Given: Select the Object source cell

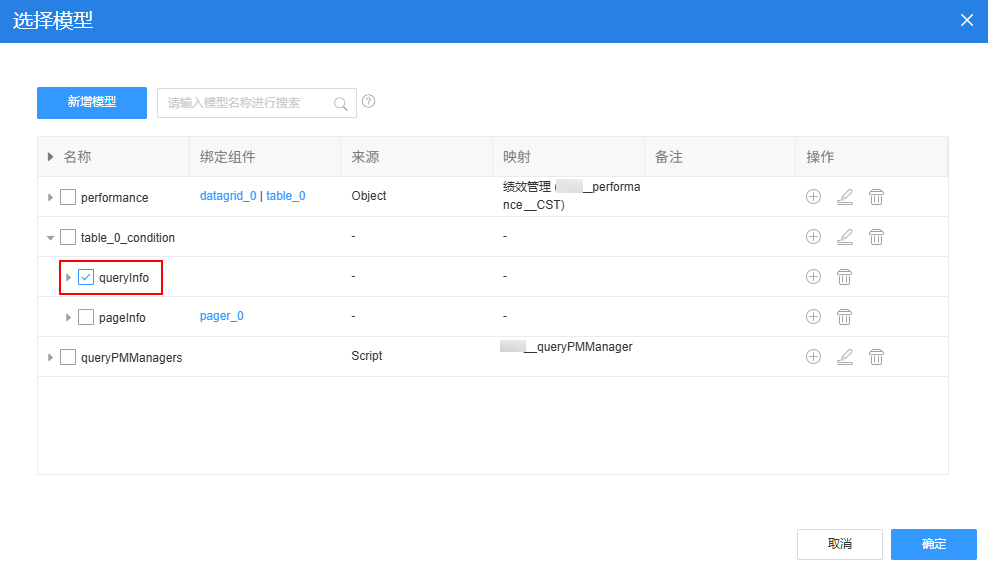Looking at the screenshot, I should [x=369, y=196].
